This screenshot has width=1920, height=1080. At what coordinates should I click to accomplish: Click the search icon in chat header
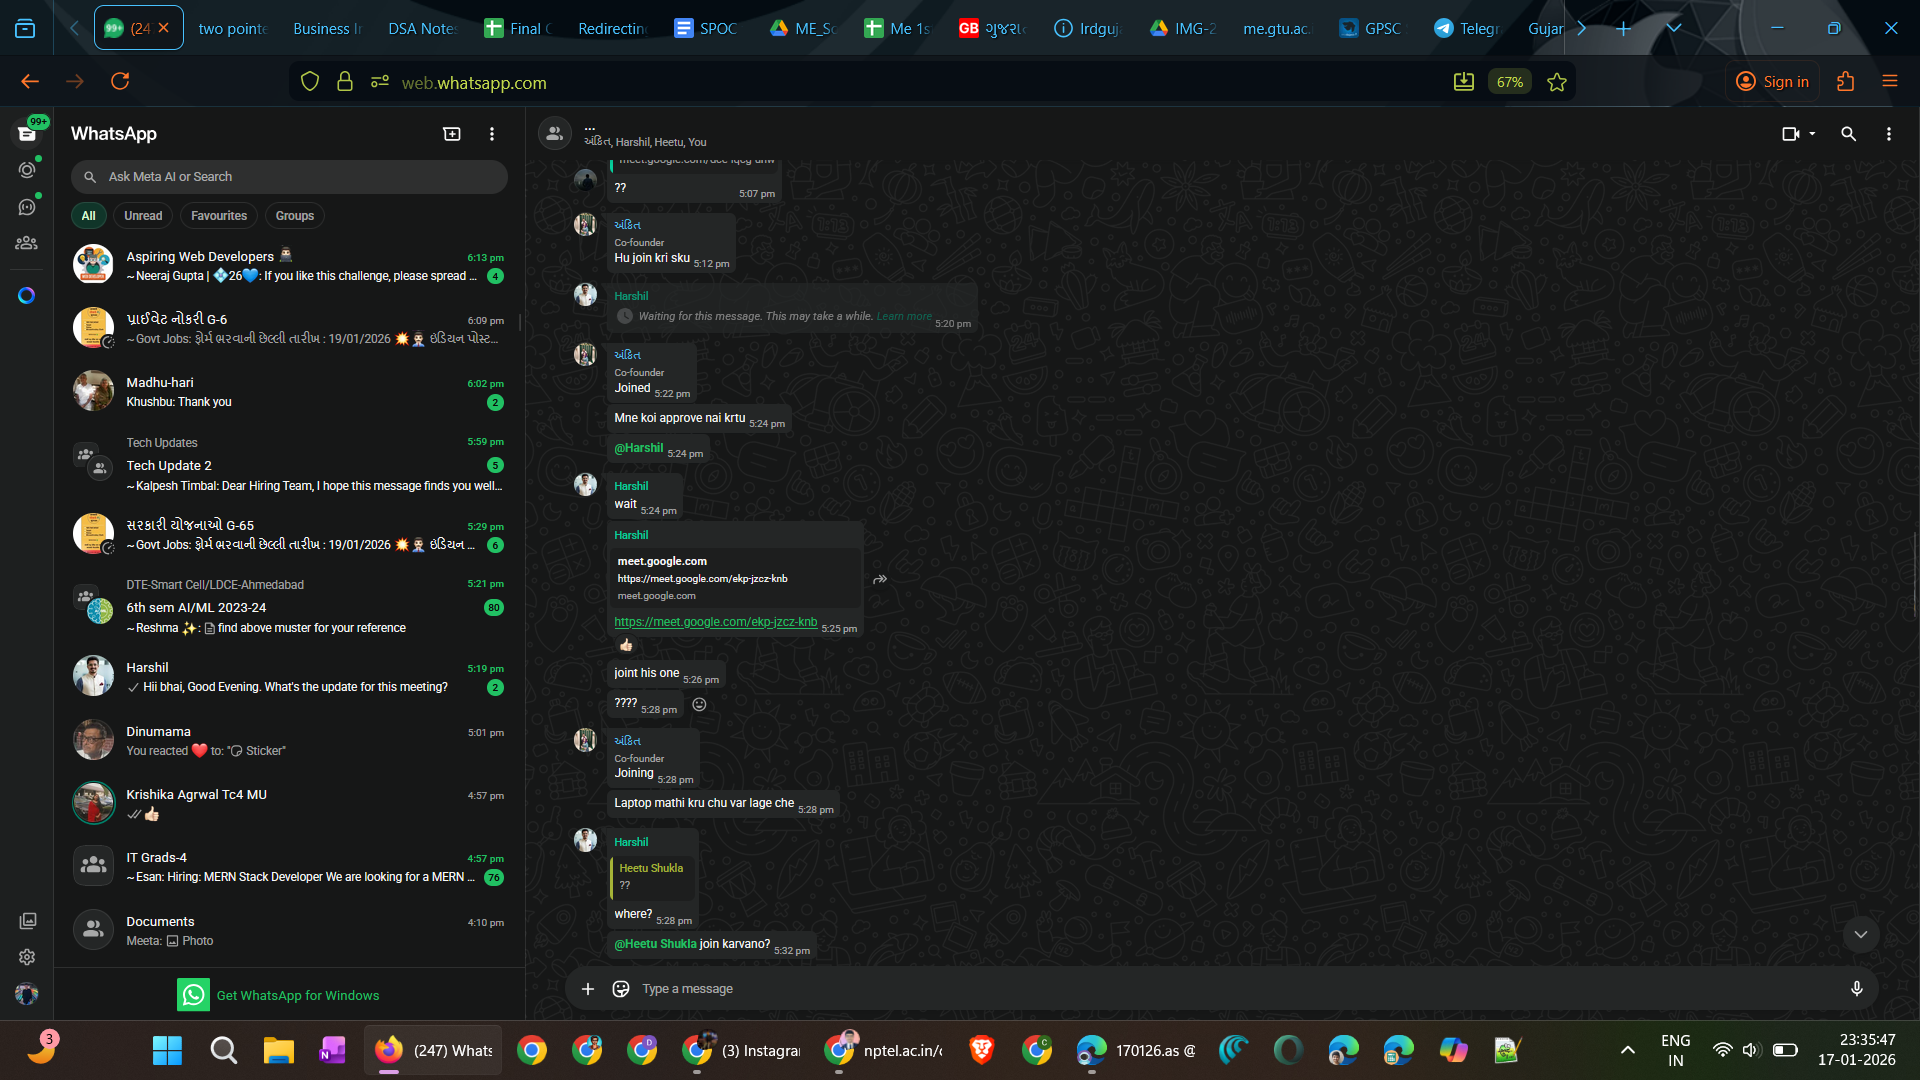point(1848,134)
